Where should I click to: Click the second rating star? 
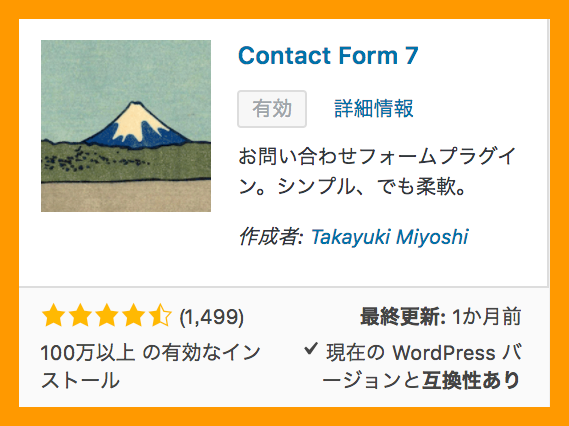click(x=80, y=316)
